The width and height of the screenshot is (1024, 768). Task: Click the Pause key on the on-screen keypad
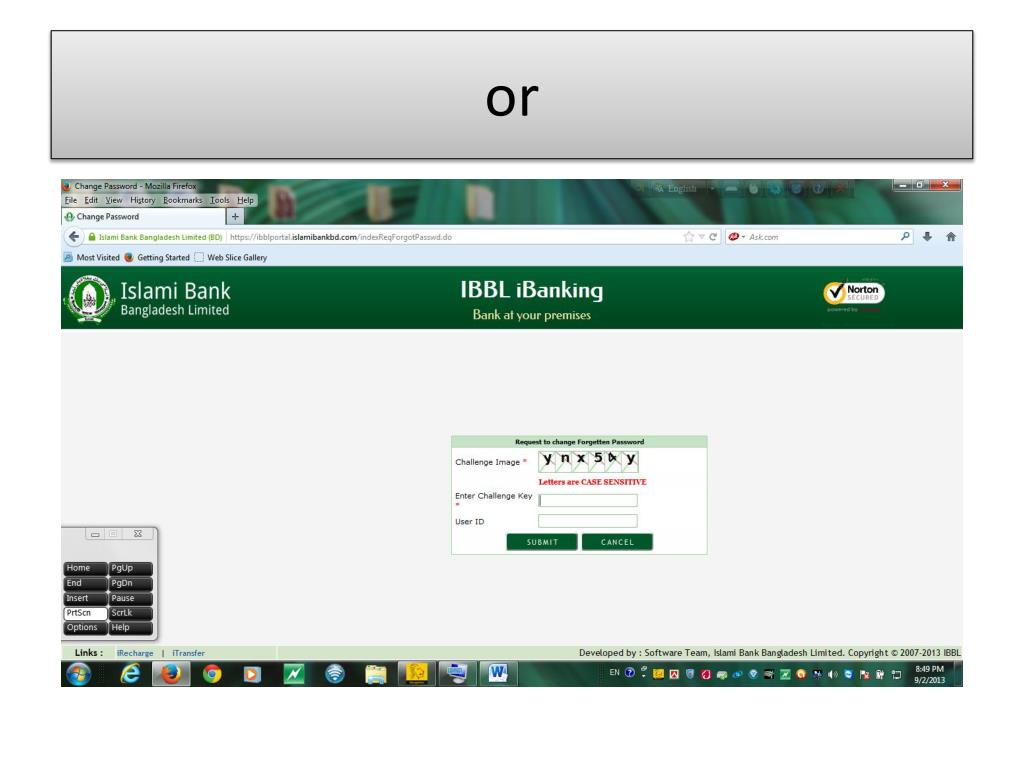point(131,598)
